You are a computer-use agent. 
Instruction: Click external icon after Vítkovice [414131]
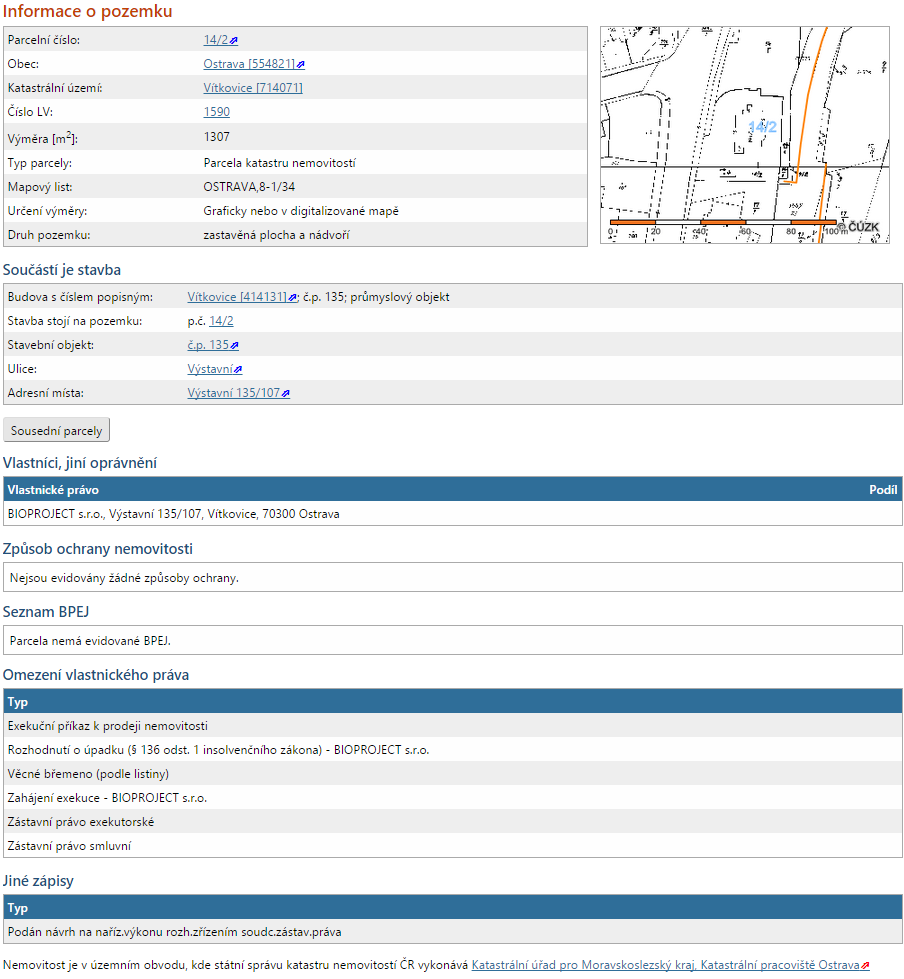point(292,298)
